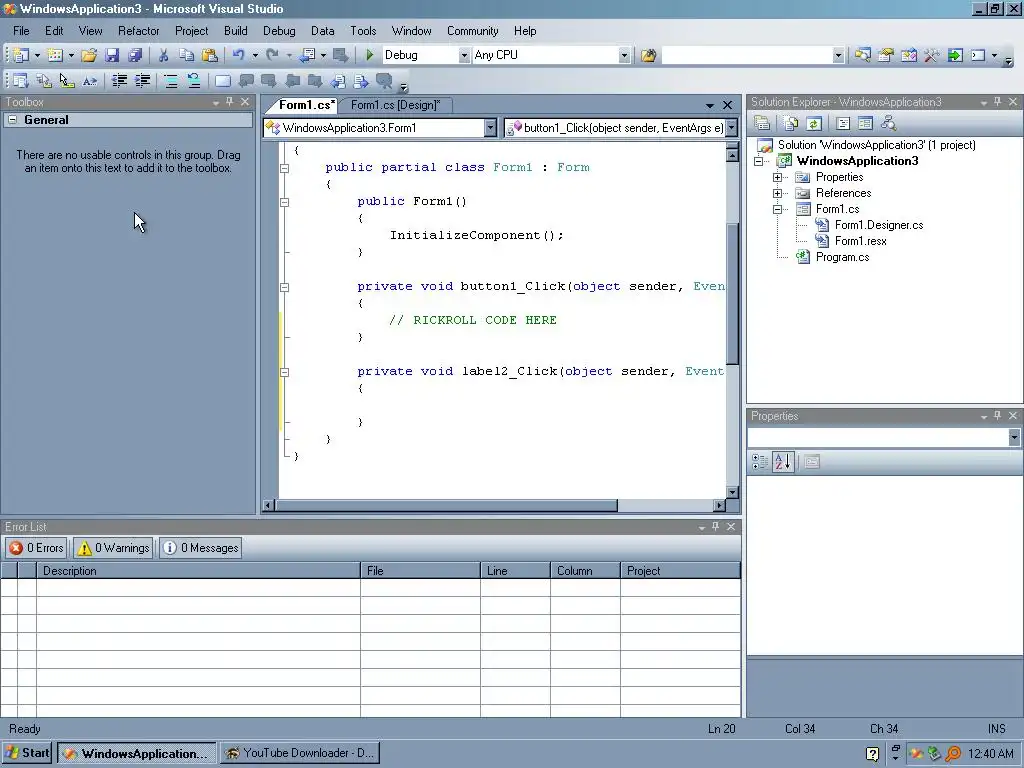Collapse the Form1.cs node in Solution Explorer
Viewport: 1024px width, 768px height.
777,210
